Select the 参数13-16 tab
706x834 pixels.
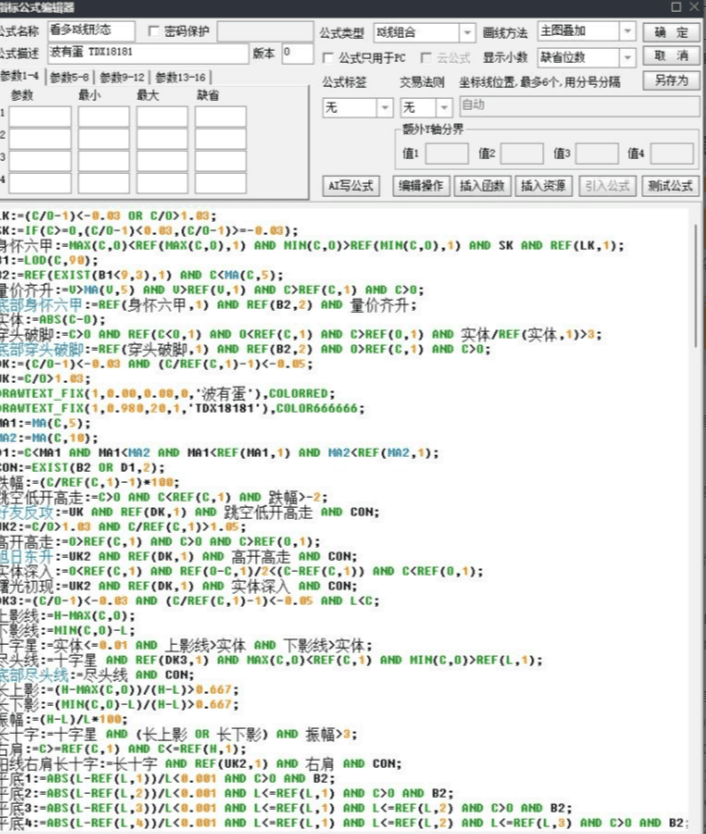pos(180,77)
